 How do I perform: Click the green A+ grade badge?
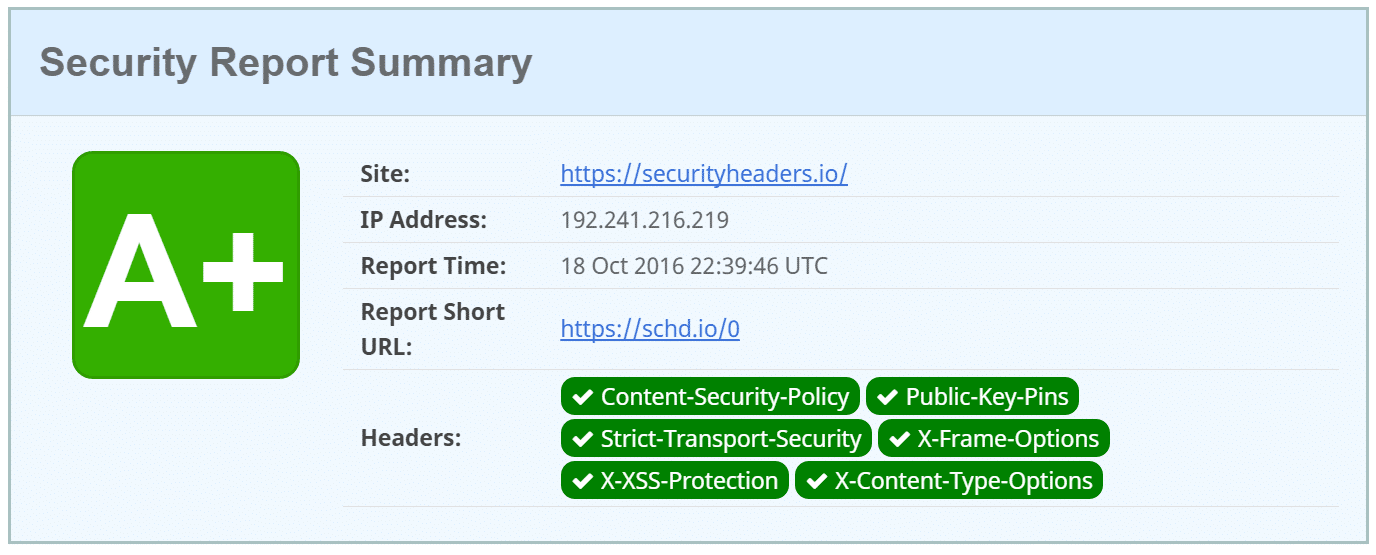coord(186,265)
